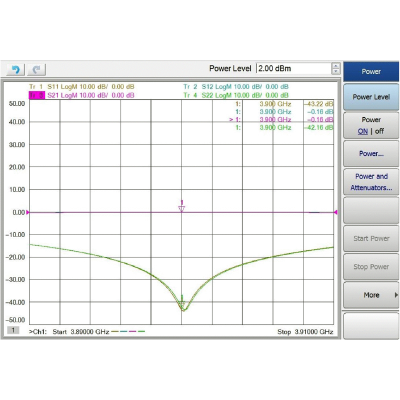Click the Start Power softkey
Screen dimensions: 400x400
[x=371, y=238]
